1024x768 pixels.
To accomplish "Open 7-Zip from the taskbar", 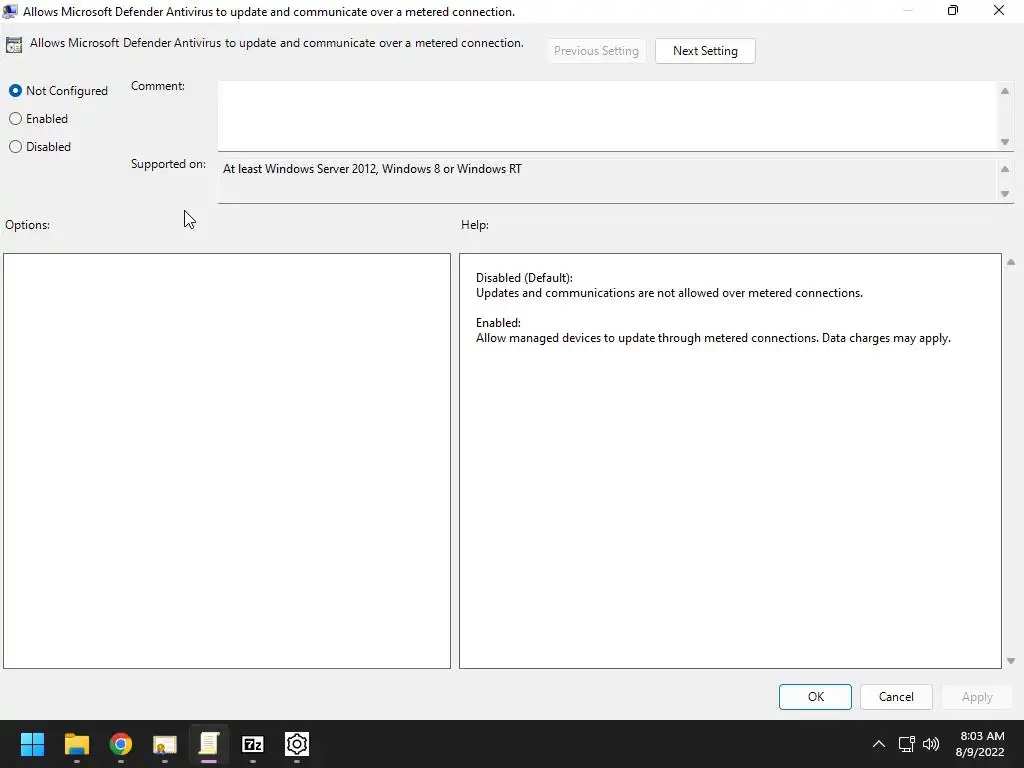I will pos(253,744).
